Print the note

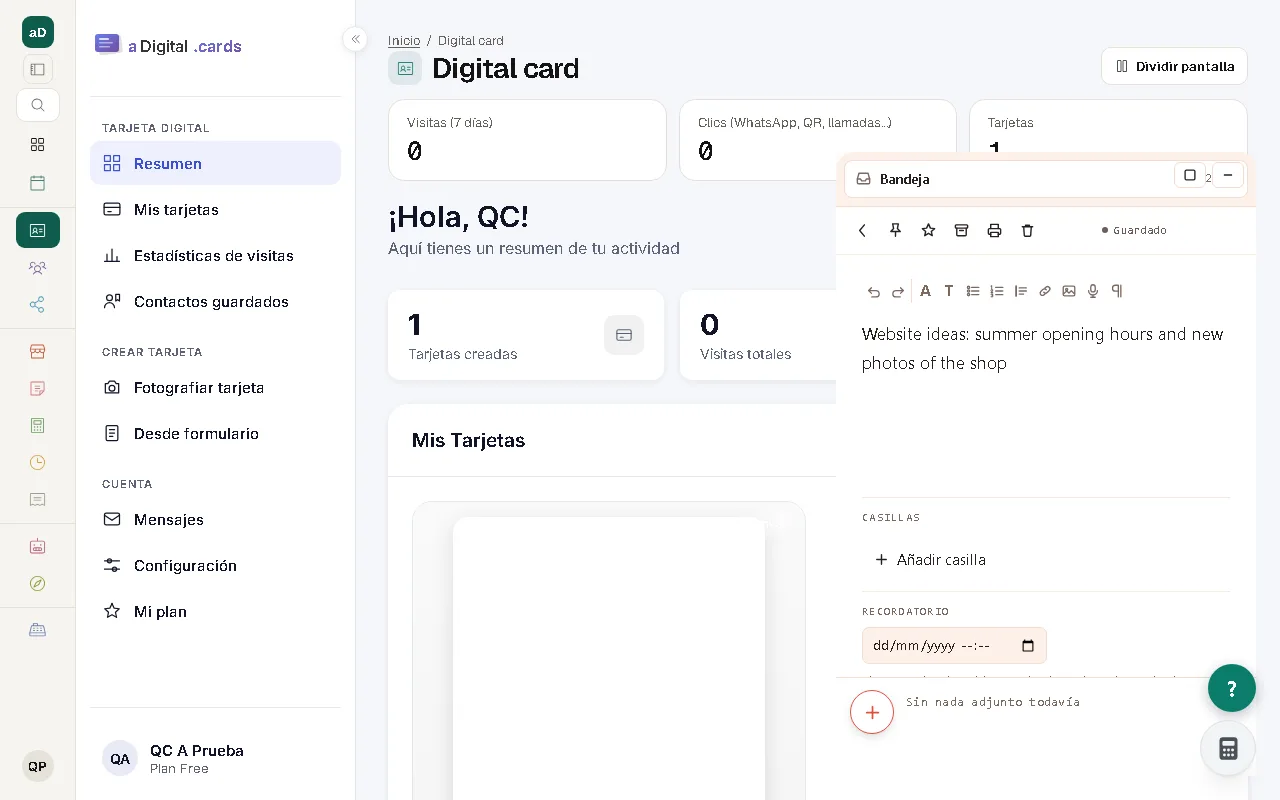pos(994,230)
